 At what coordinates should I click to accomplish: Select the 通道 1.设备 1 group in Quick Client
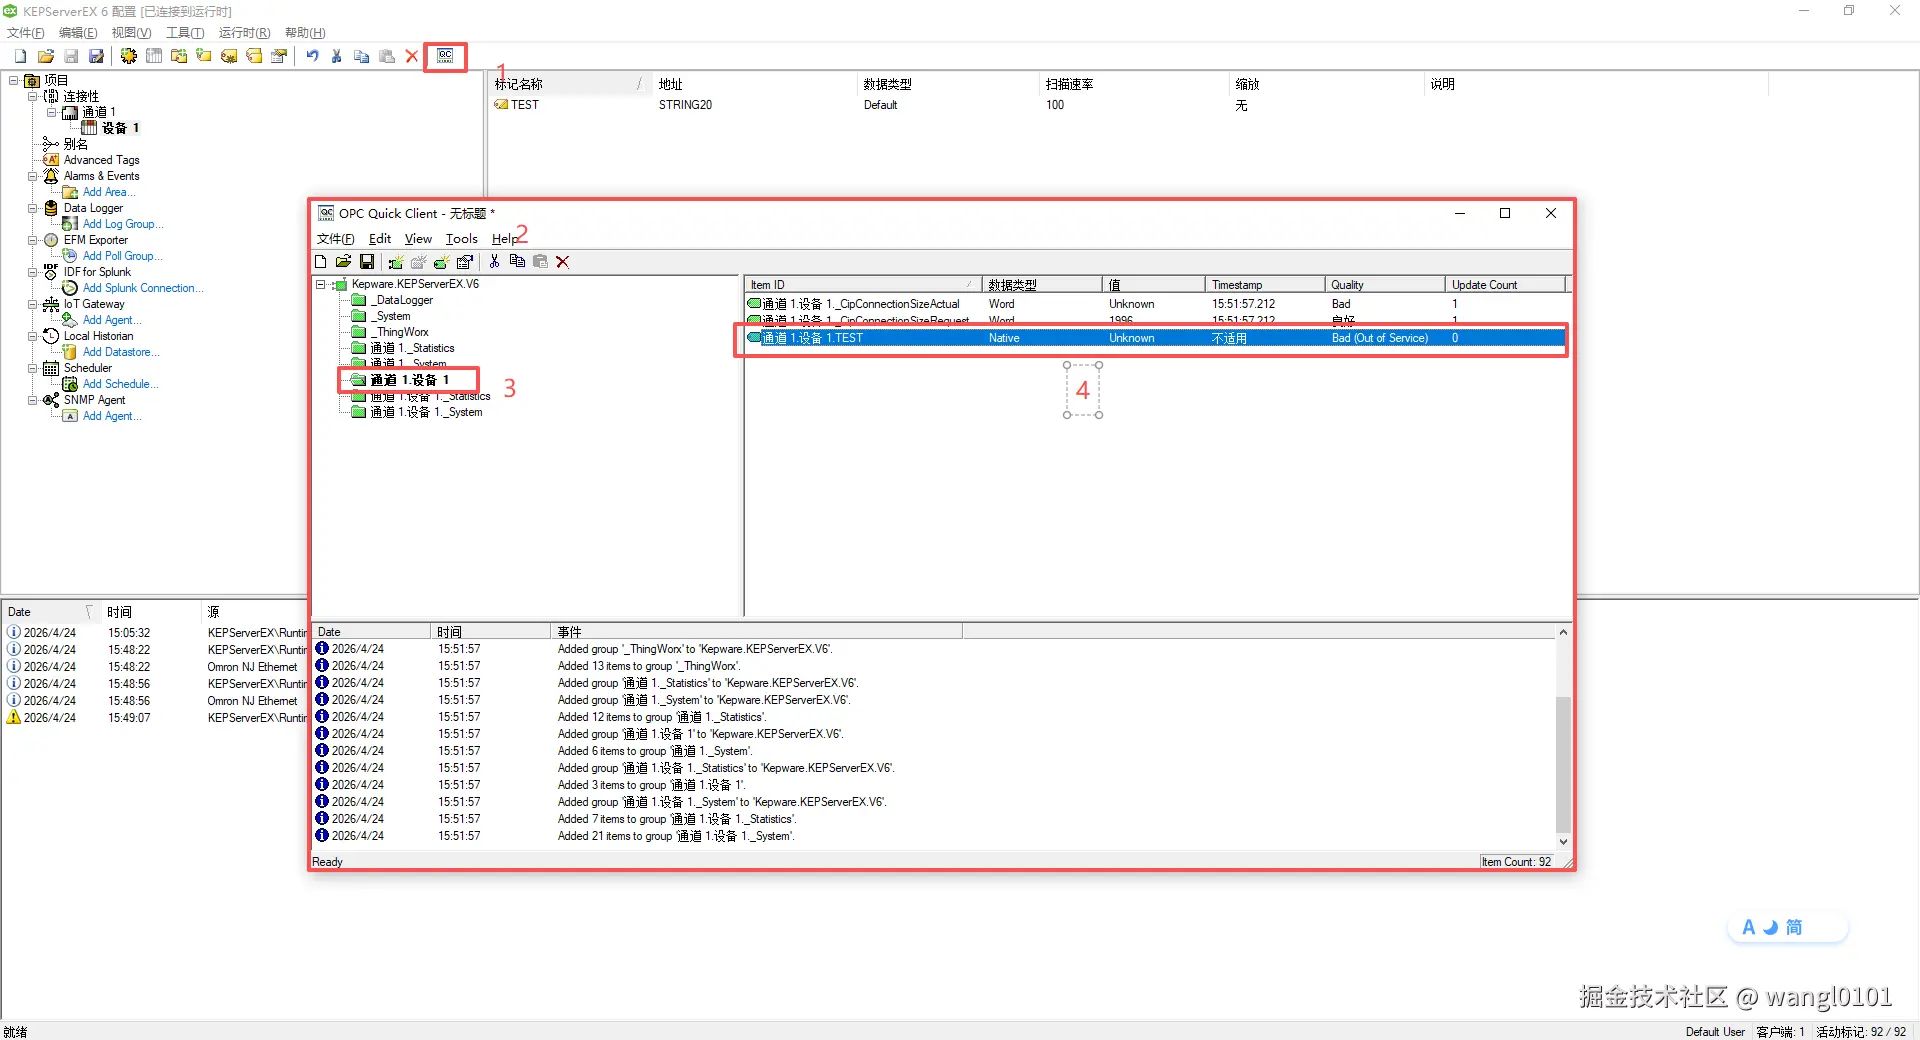coord(410,380)
